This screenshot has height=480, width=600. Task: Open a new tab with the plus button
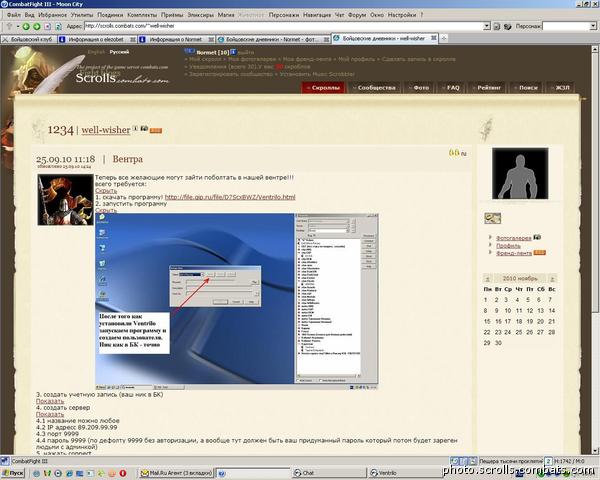(443, 38)
